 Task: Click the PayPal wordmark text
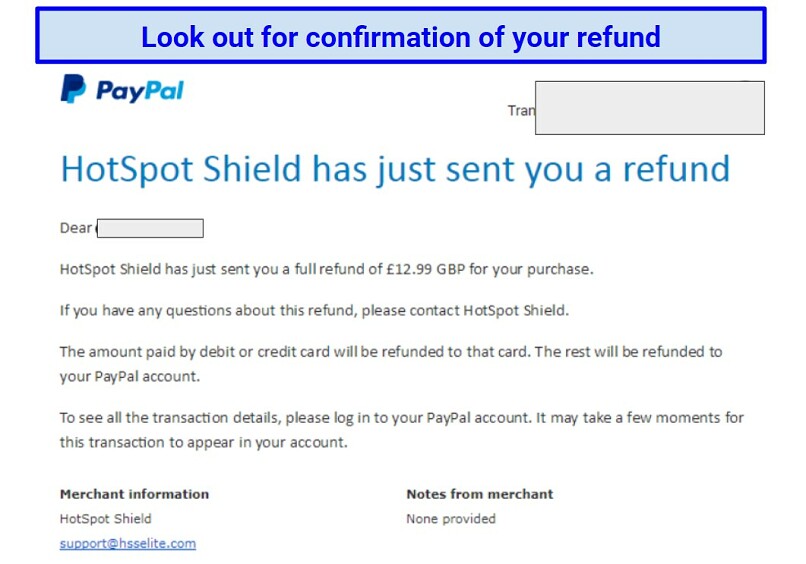140,91
